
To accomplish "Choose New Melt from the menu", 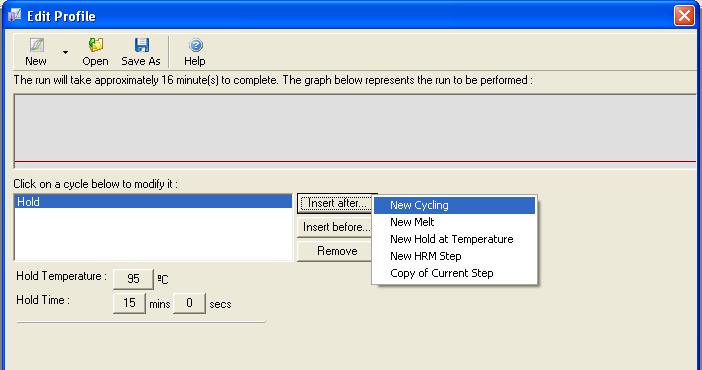I will pyautogui.click(x=454, y=222).
